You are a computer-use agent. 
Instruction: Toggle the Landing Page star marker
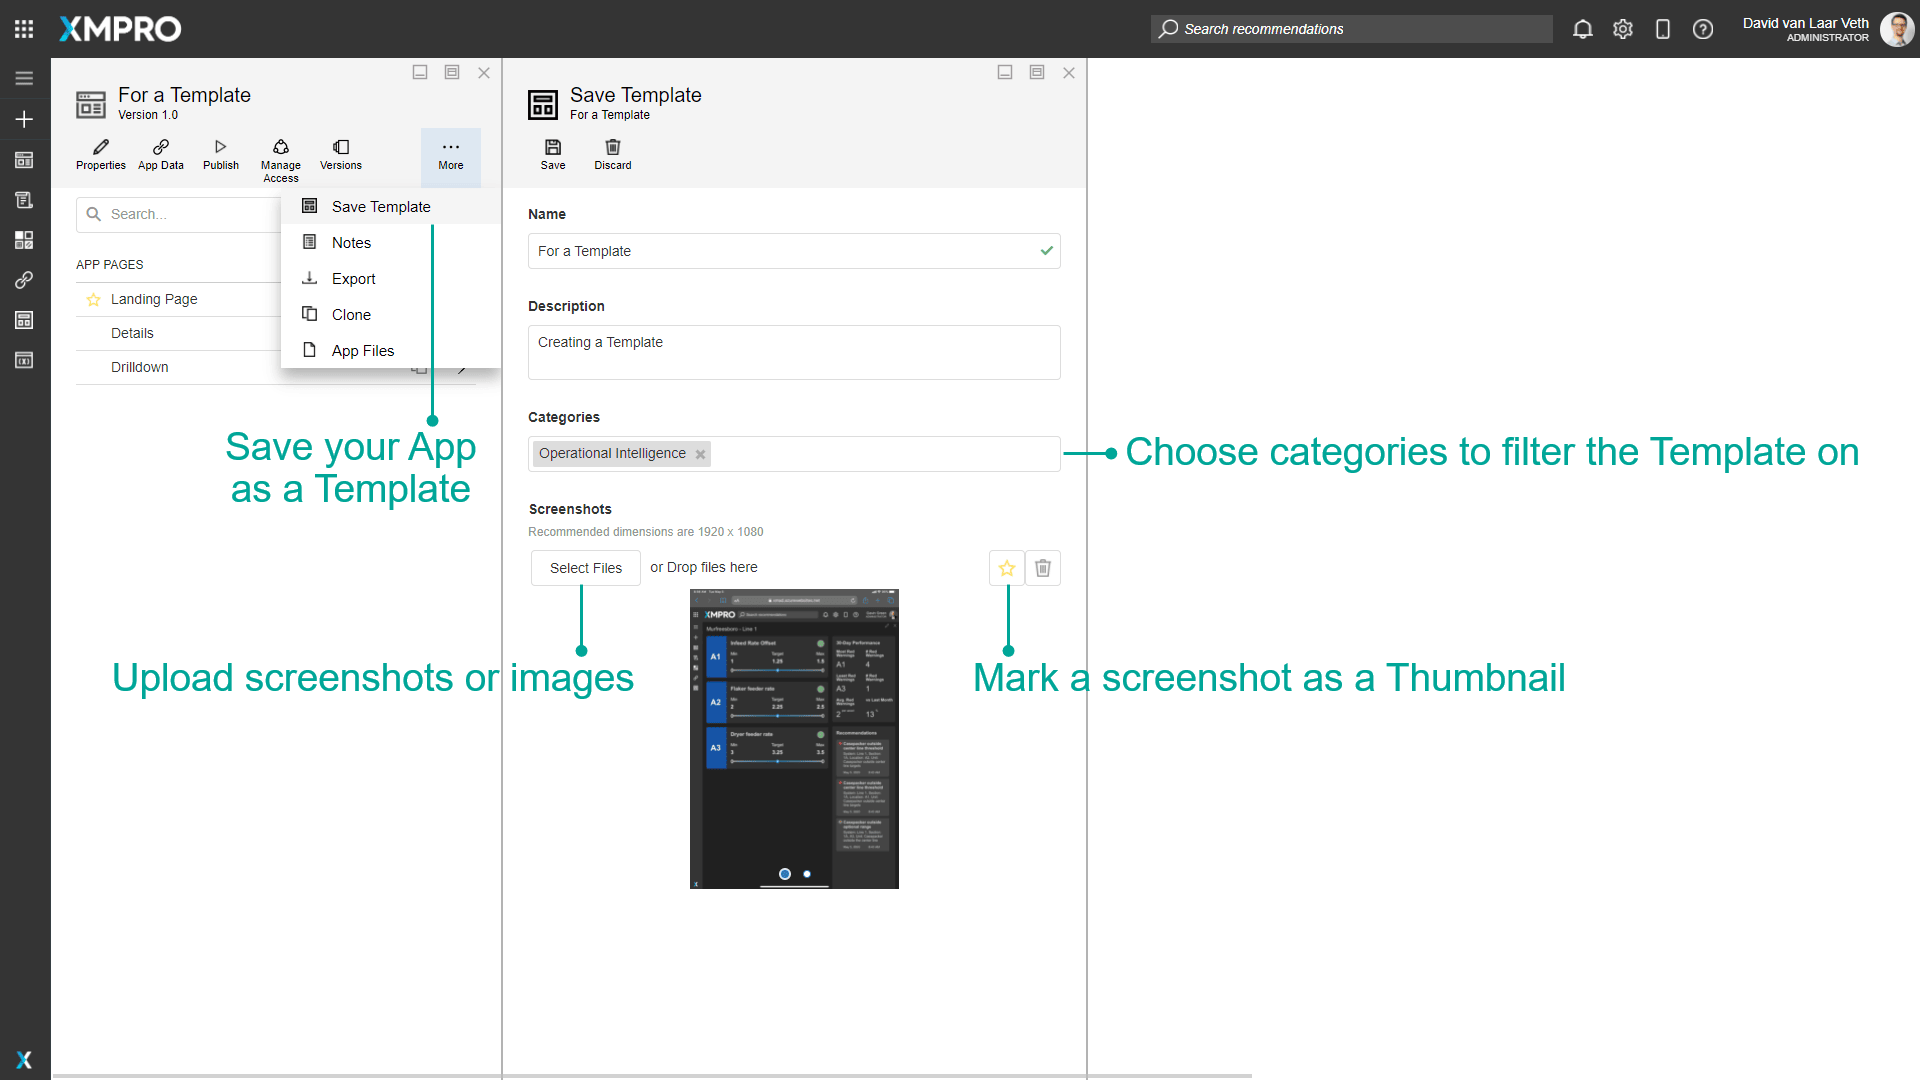pos(93,299)
